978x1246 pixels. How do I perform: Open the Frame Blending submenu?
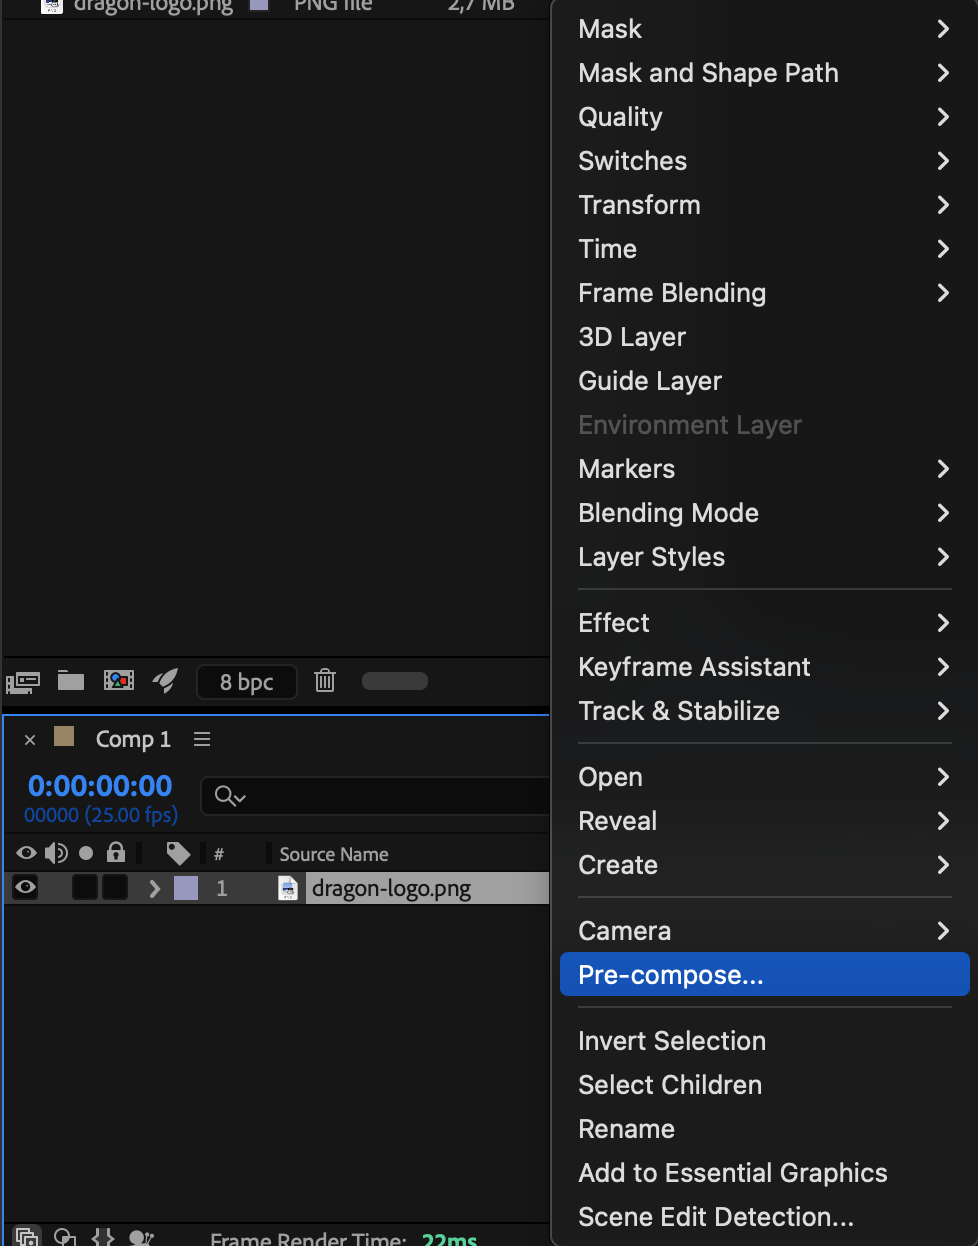click(x=764, y=293)
